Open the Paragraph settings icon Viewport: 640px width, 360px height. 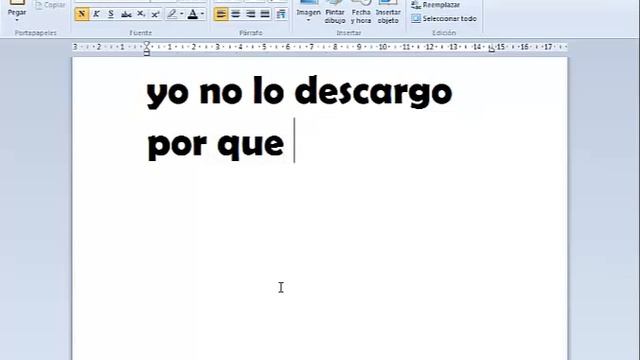click(x=281, y=14)
